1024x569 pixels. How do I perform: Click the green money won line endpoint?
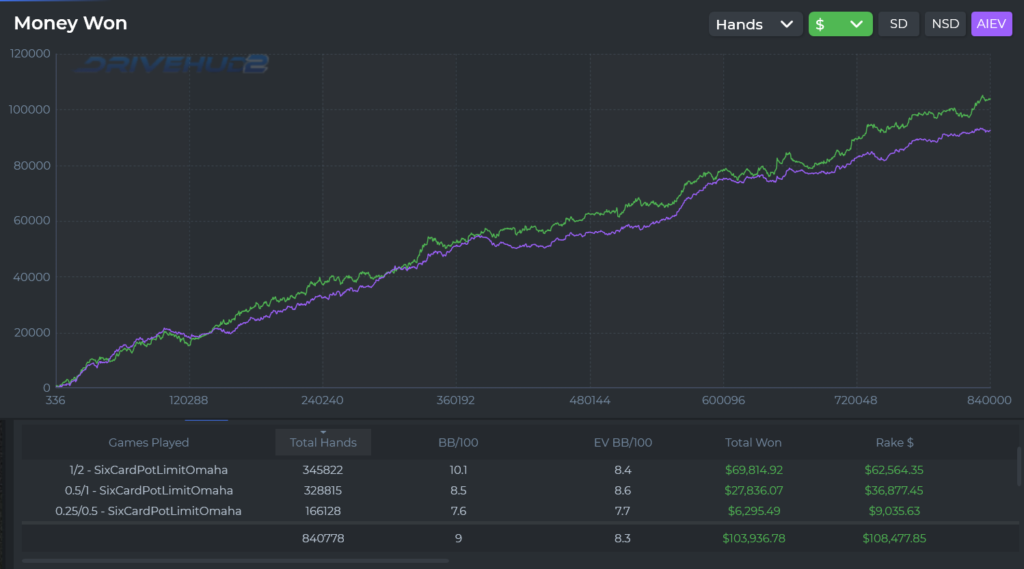[x=989, y=98]
